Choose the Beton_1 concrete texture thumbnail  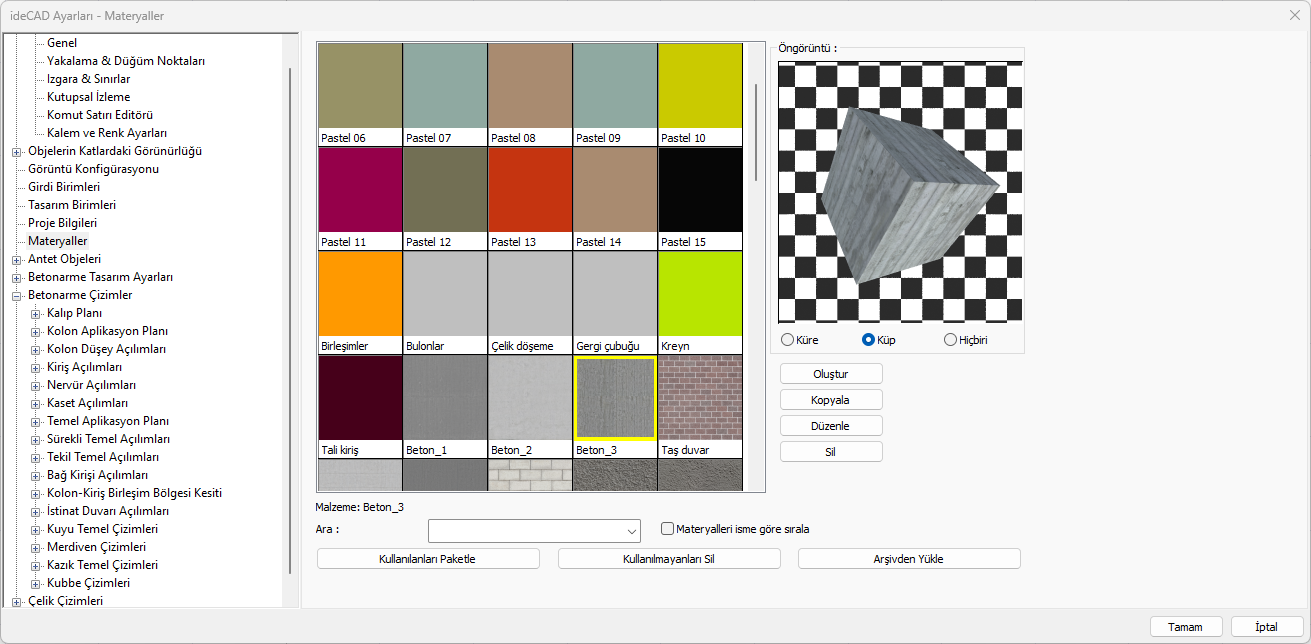[x=445, y=398]
